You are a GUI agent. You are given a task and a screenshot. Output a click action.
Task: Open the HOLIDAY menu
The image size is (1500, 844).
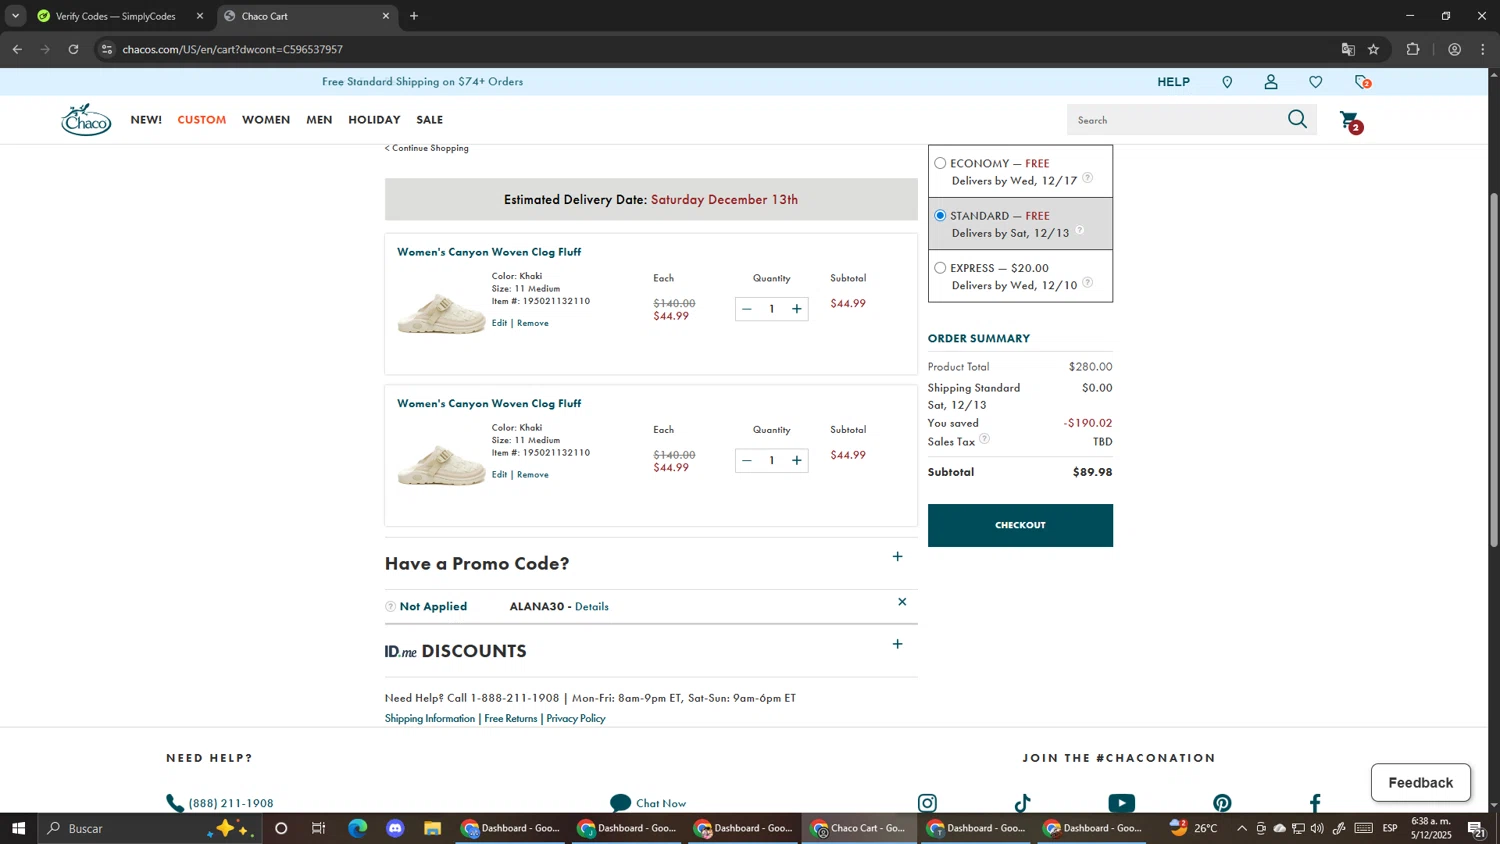tap(374, 120)
